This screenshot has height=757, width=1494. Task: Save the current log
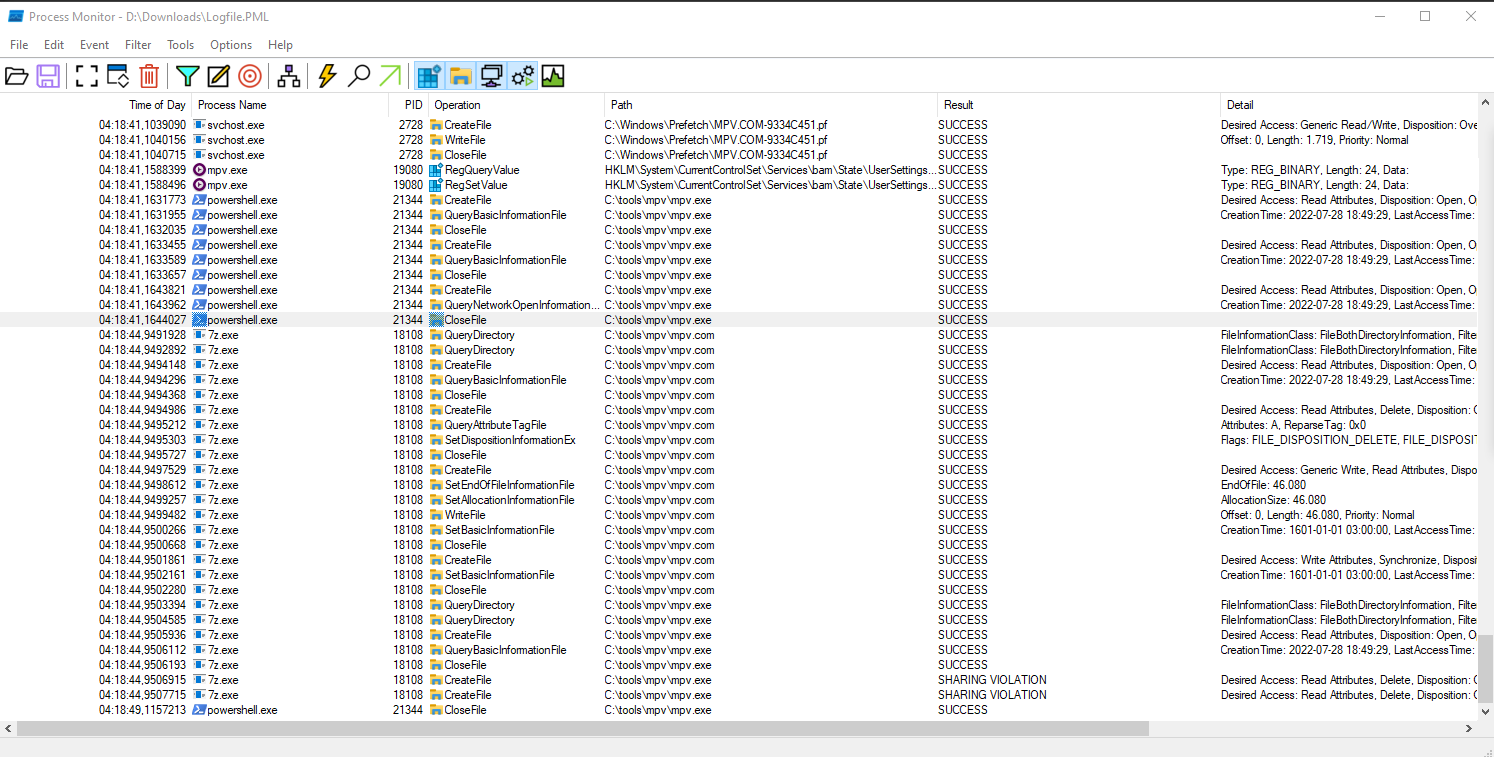pos(48,75)
